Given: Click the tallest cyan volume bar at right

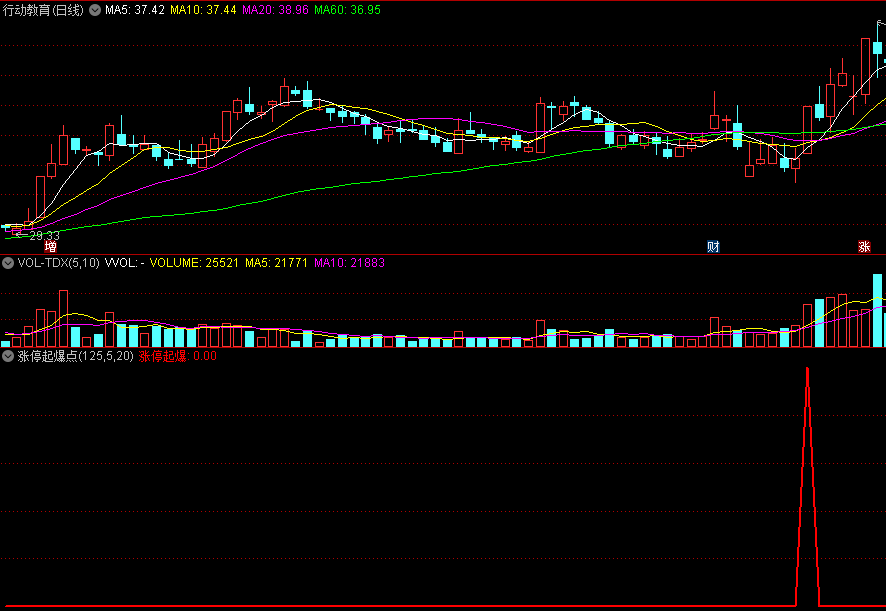Looking at the screenshot, I should (x=877, y=310).
